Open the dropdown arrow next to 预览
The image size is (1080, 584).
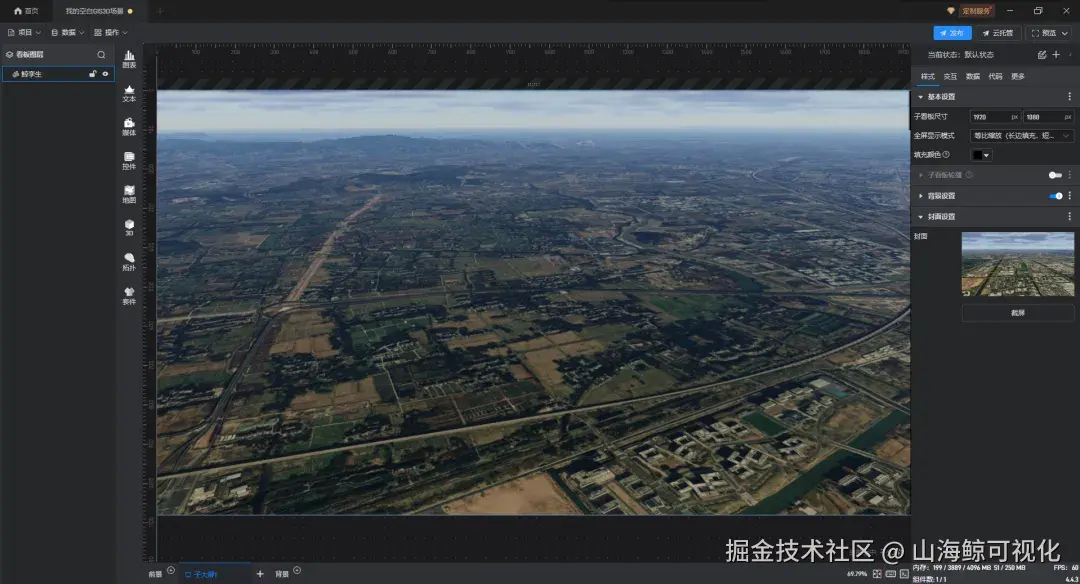pyautogui.click(x=1065, y=32)
